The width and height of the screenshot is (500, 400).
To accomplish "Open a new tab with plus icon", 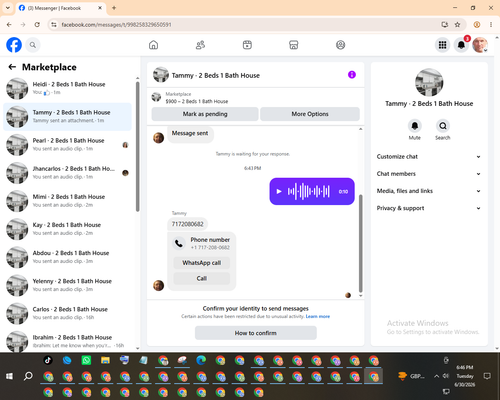I will [114, 8].
